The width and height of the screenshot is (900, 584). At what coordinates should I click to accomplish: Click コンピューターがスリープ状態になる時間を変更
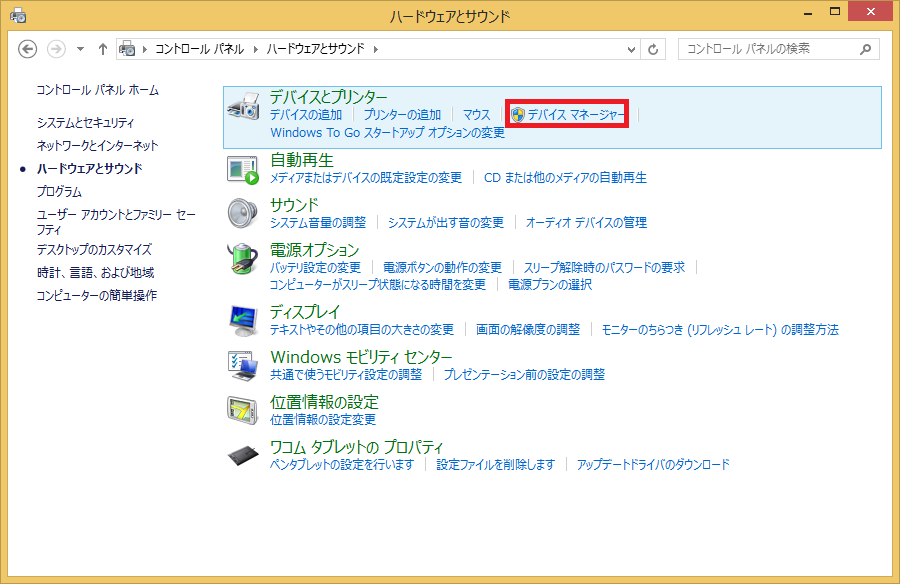[378, 285]
